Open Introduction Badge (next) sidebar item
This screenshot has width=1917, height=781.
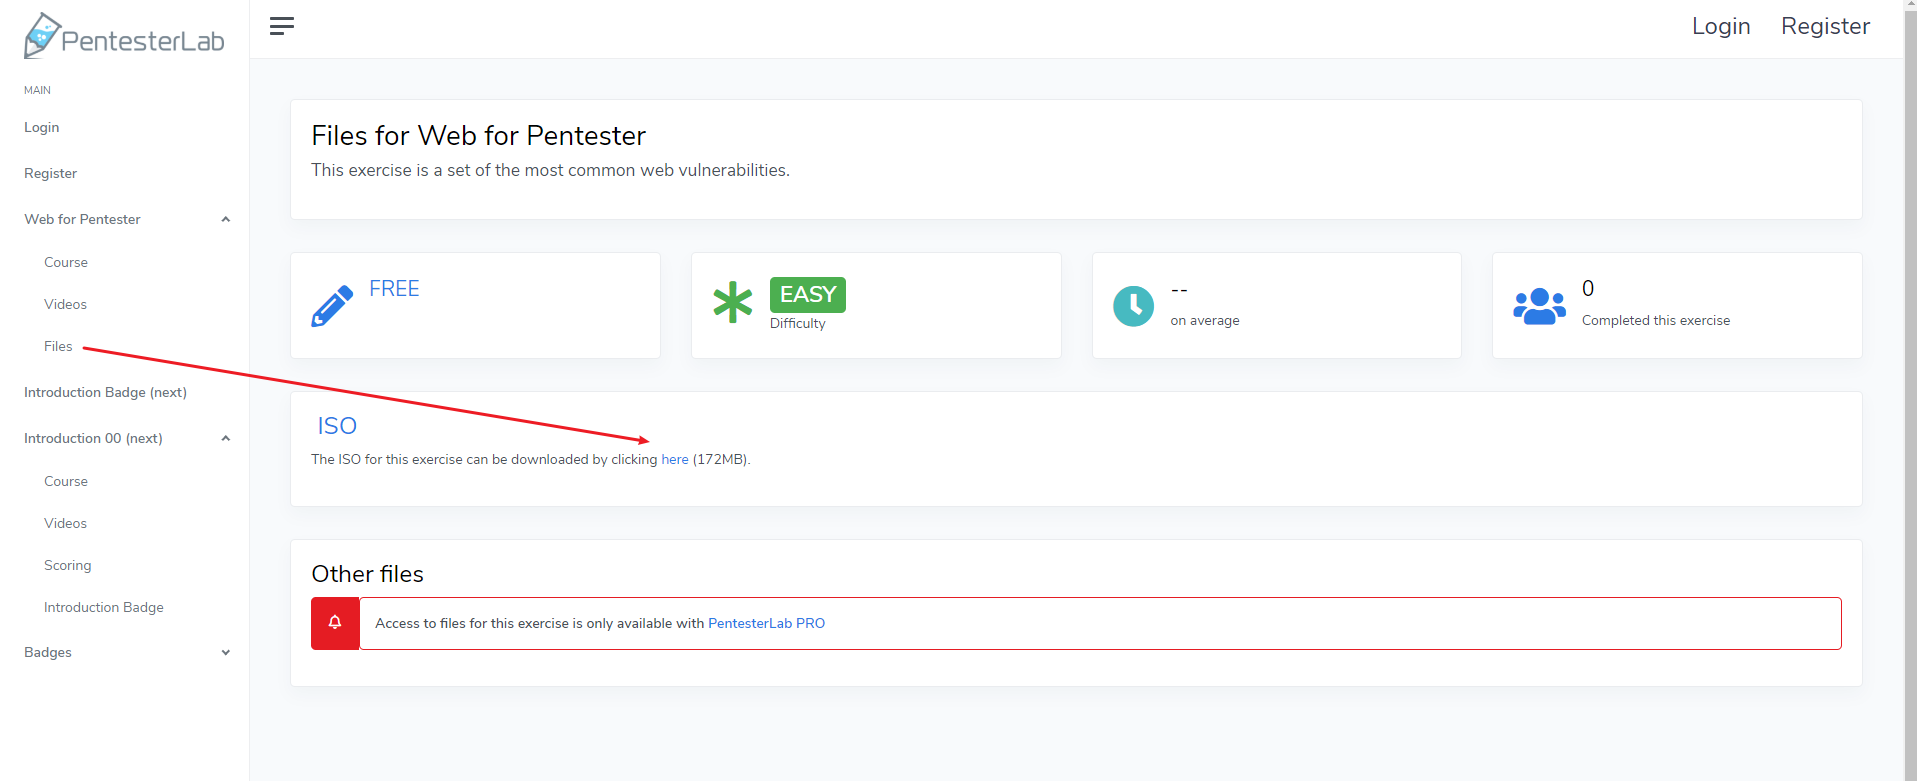106,392
